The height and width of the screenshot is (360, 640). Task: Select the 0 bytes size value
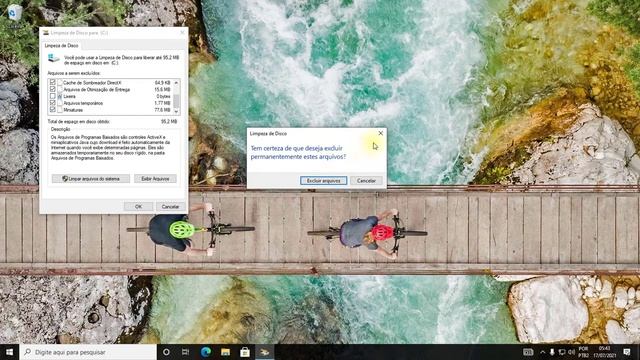pyautogui.click(x=164, y=96)
